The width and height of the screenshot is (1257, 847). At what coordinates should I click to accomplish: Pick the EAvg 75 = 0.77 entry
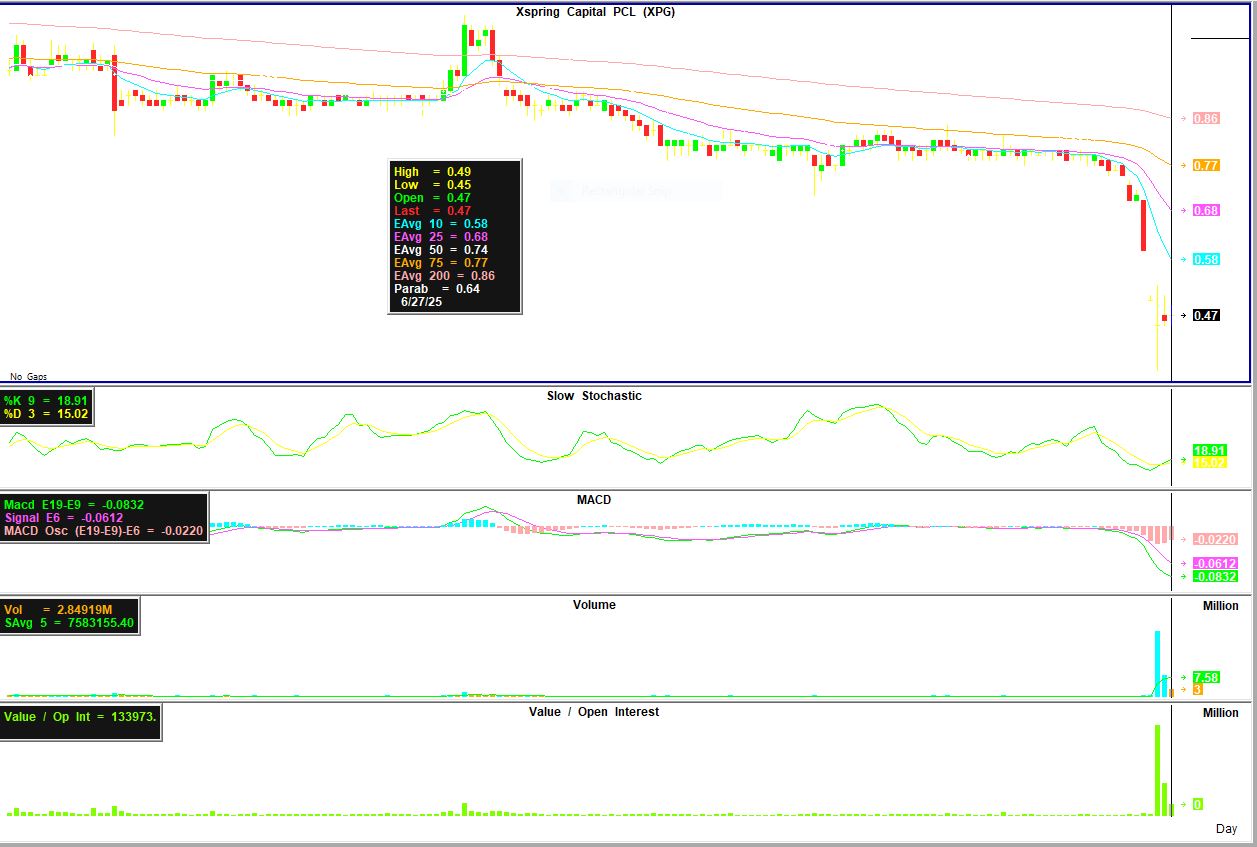(440, 263)
